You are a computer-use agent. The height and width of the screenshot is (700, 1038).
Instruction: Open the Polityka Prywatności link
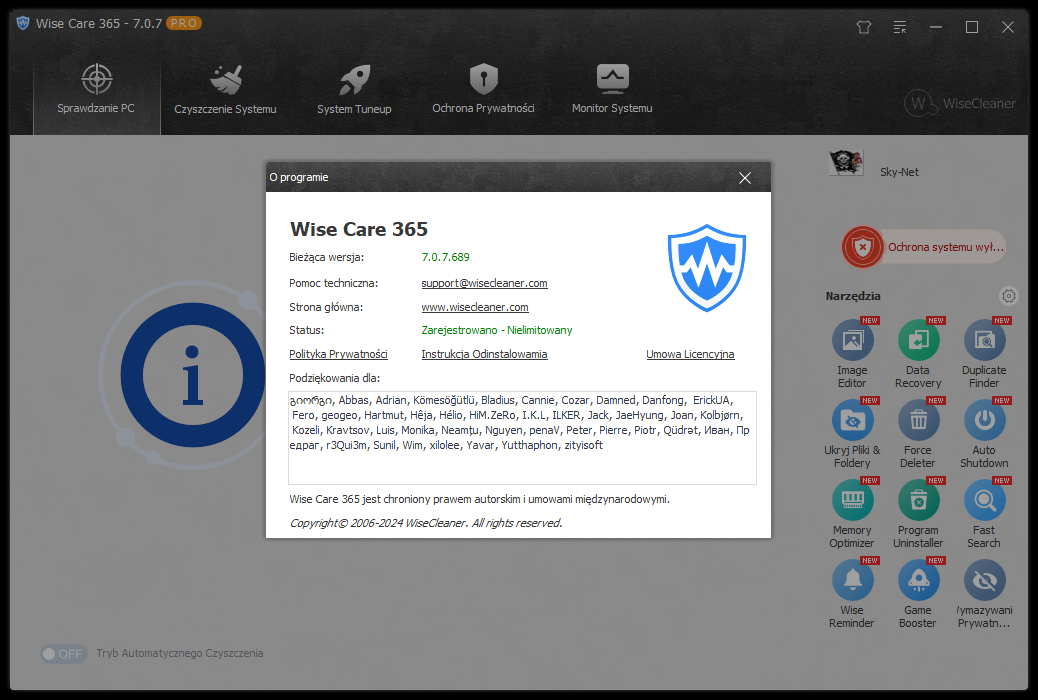point(338,354)
